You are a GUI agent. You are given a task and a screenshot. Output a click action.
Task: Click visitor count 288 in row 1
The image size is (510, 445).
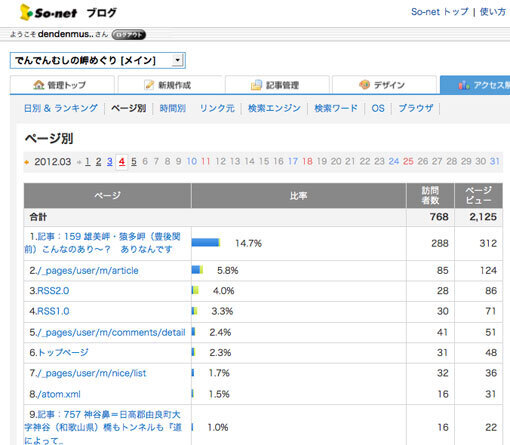point(440,243)
